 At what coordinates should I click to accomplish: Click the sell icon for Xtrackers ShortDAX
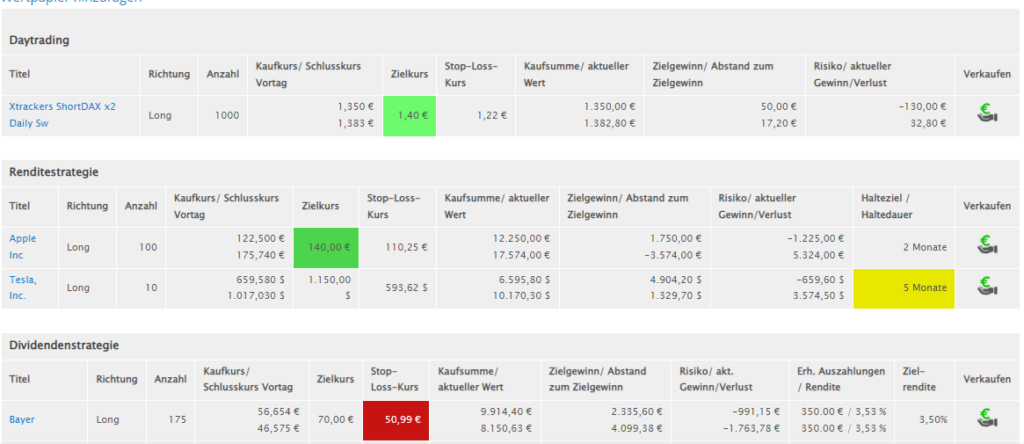pyautogui.click(x=987, y=115)
